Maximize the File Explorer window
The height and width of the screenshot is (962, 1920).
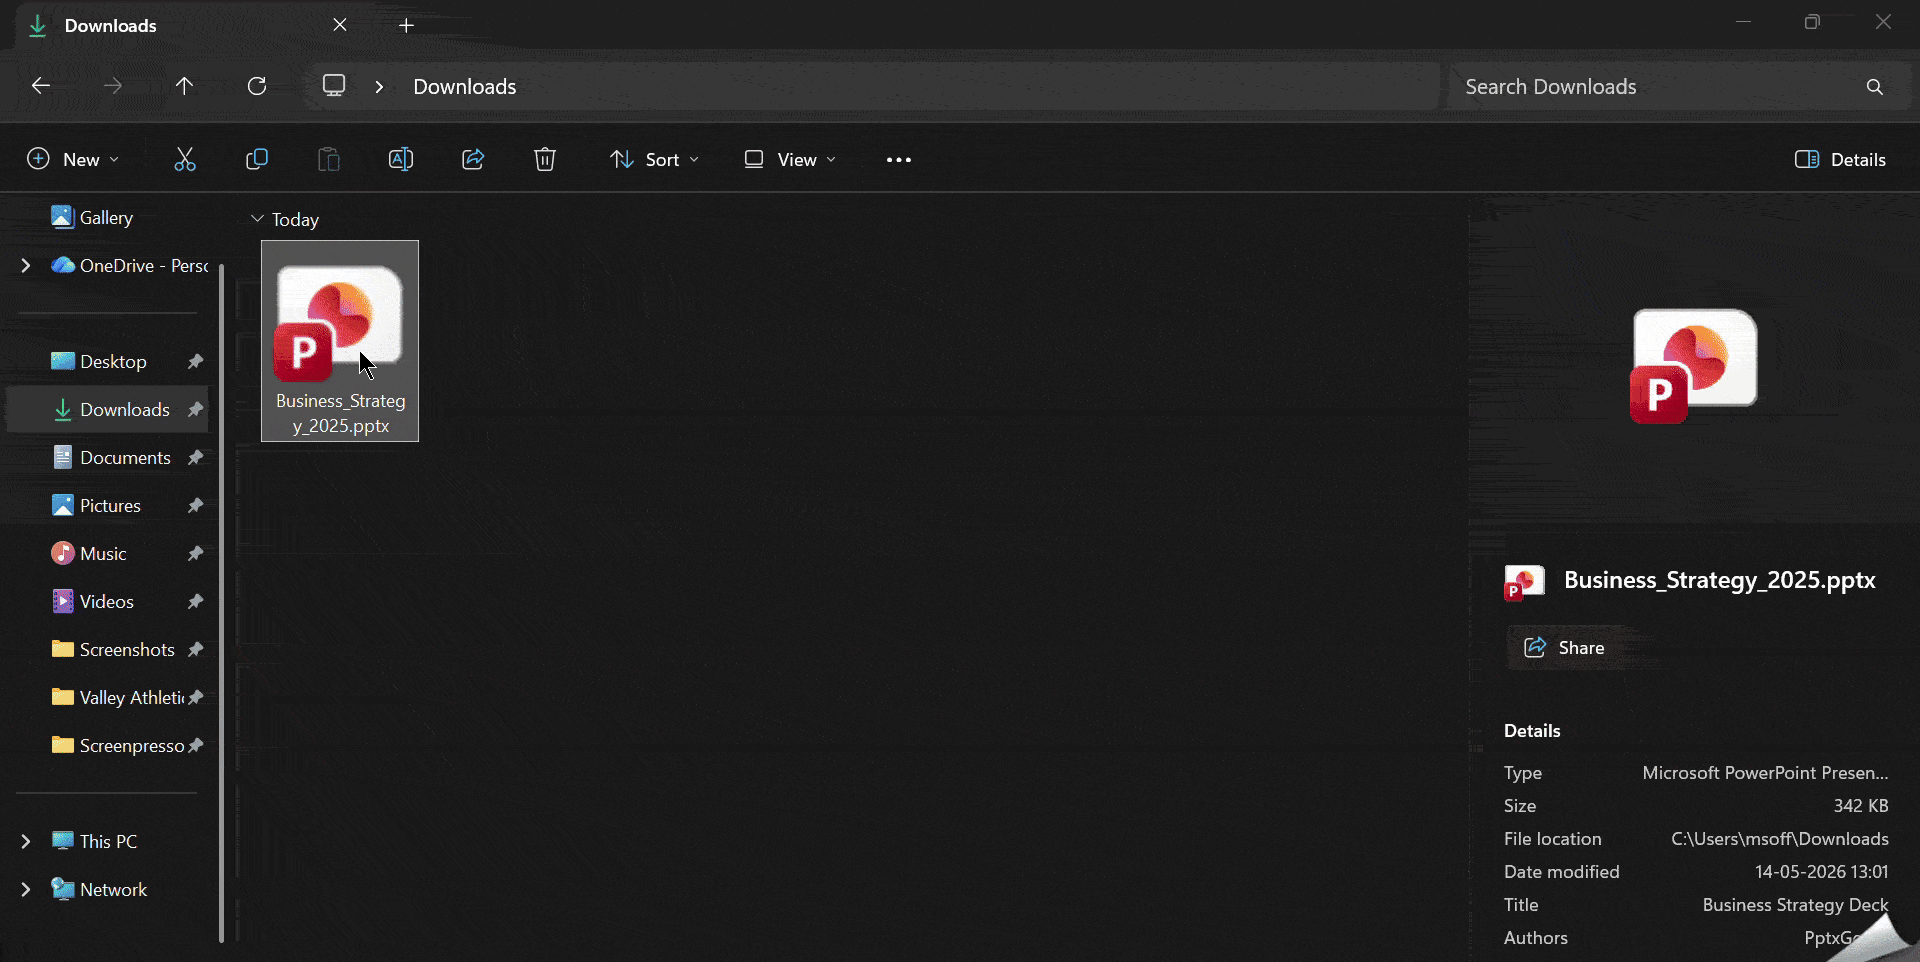coord(1812,22)
